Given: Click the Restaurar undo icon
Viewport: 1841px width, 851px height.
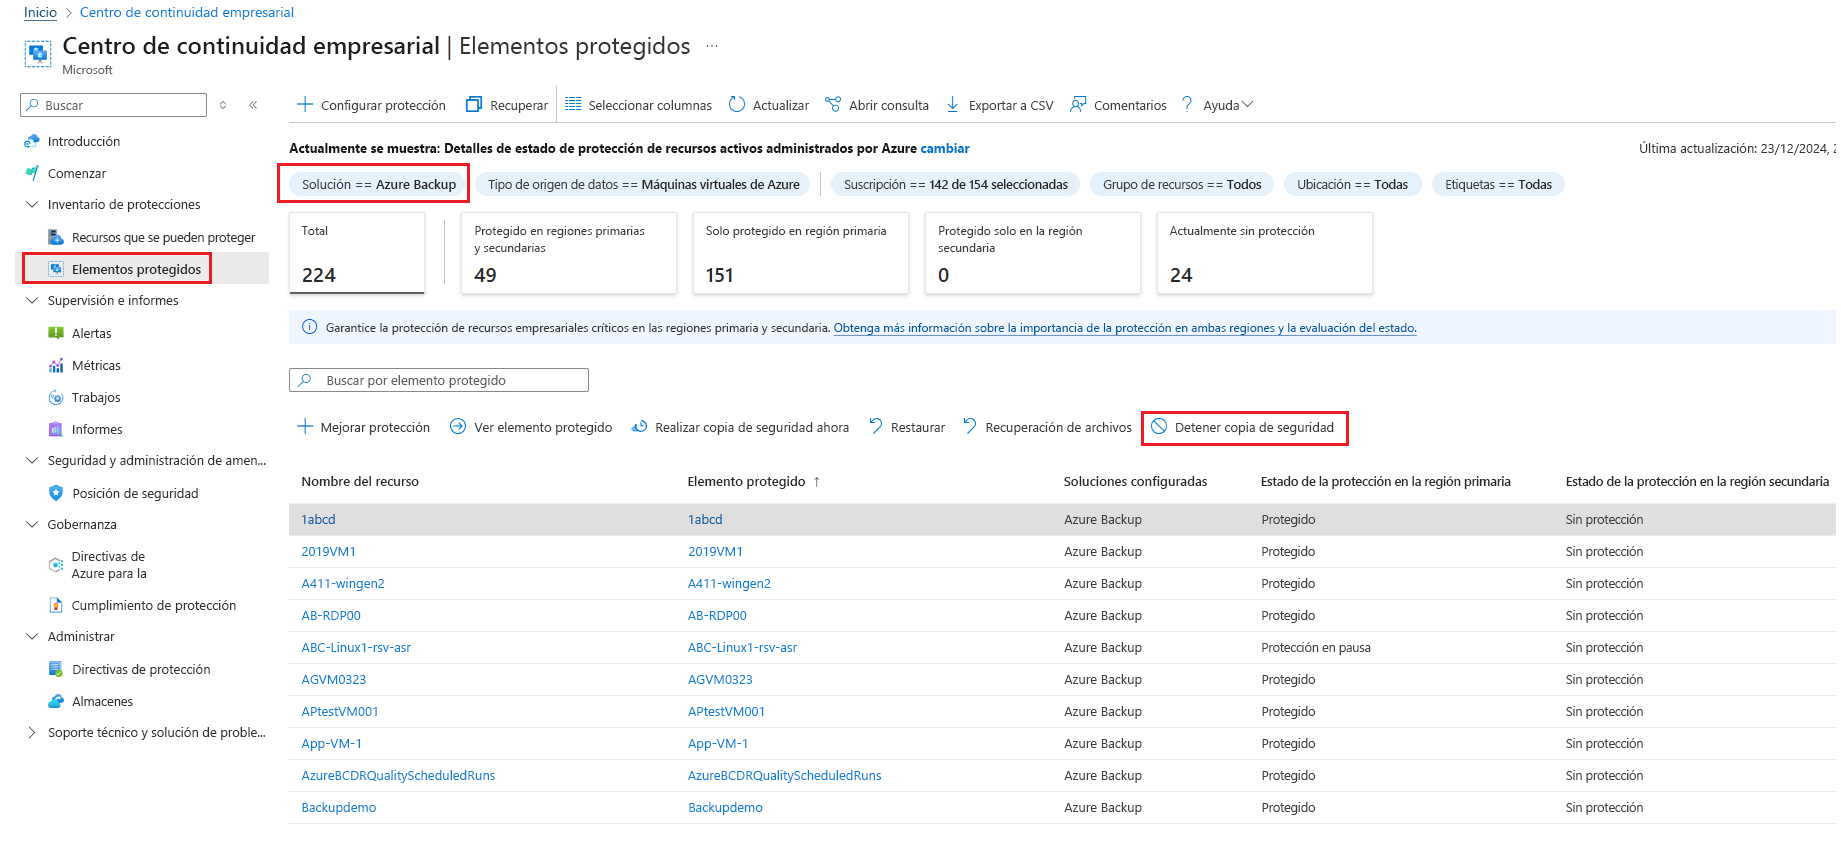Looking at the screenshot, I should [x=876, y=427].
